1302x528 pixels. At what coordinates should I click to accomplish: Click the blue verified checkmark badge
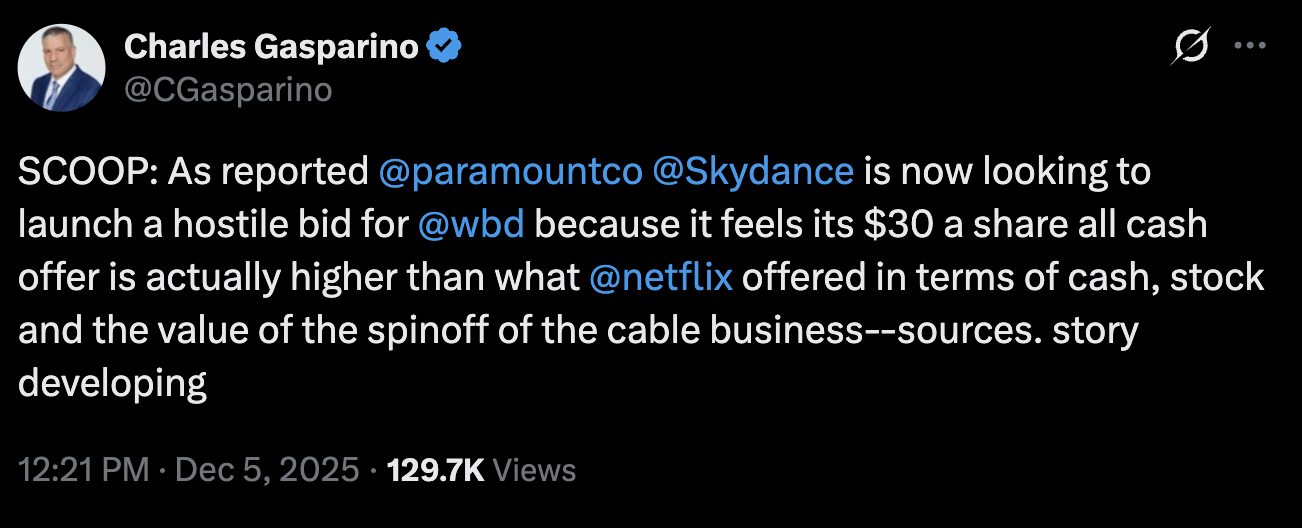pyautogui.click(x=444, y=46)
